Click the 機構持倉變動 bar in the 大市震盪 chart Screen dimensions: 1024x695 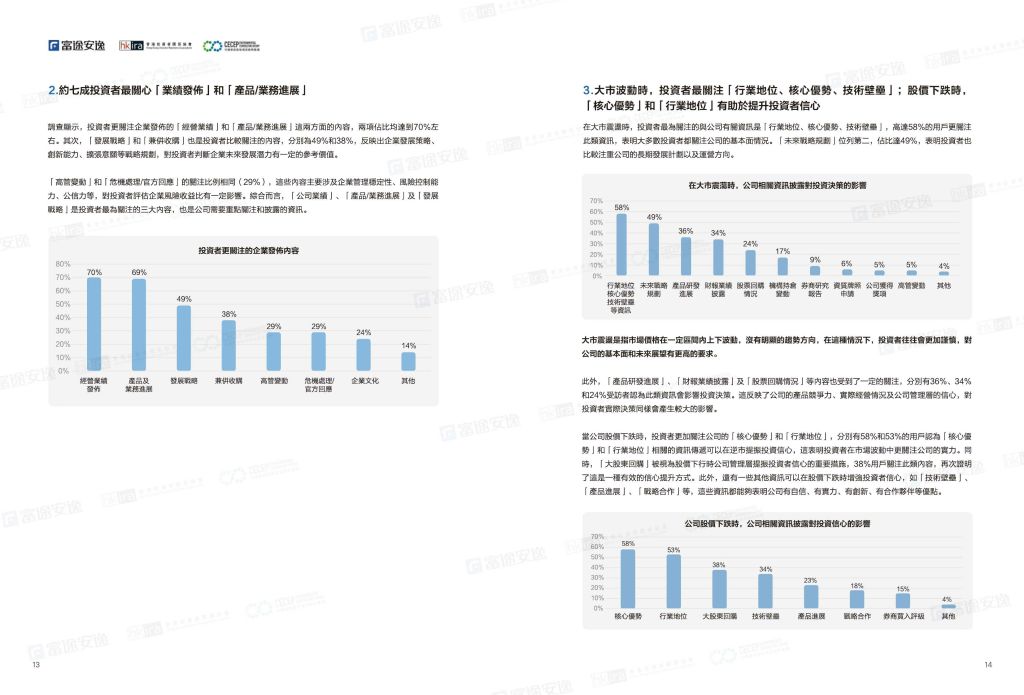click(782, 267)
